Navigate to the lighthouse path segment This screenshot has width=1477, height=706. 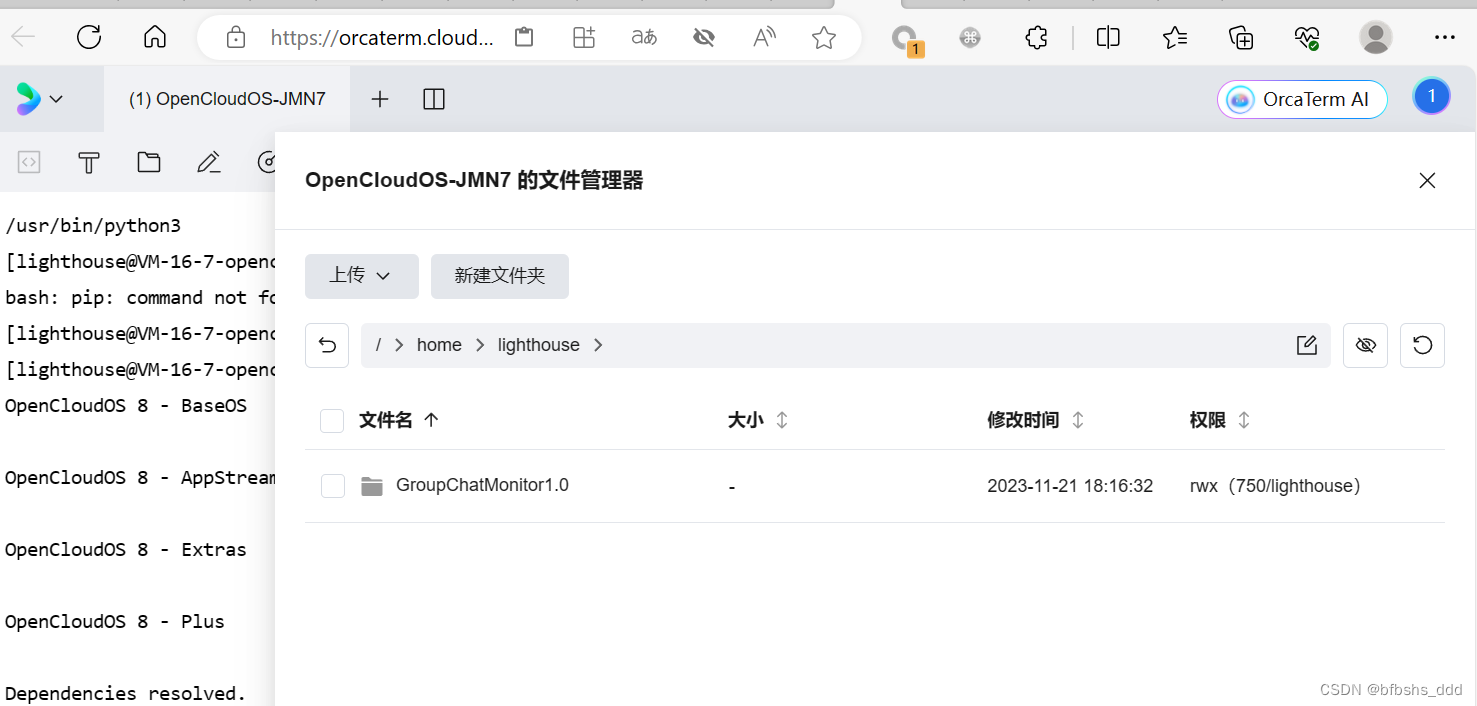pos(539,345)
